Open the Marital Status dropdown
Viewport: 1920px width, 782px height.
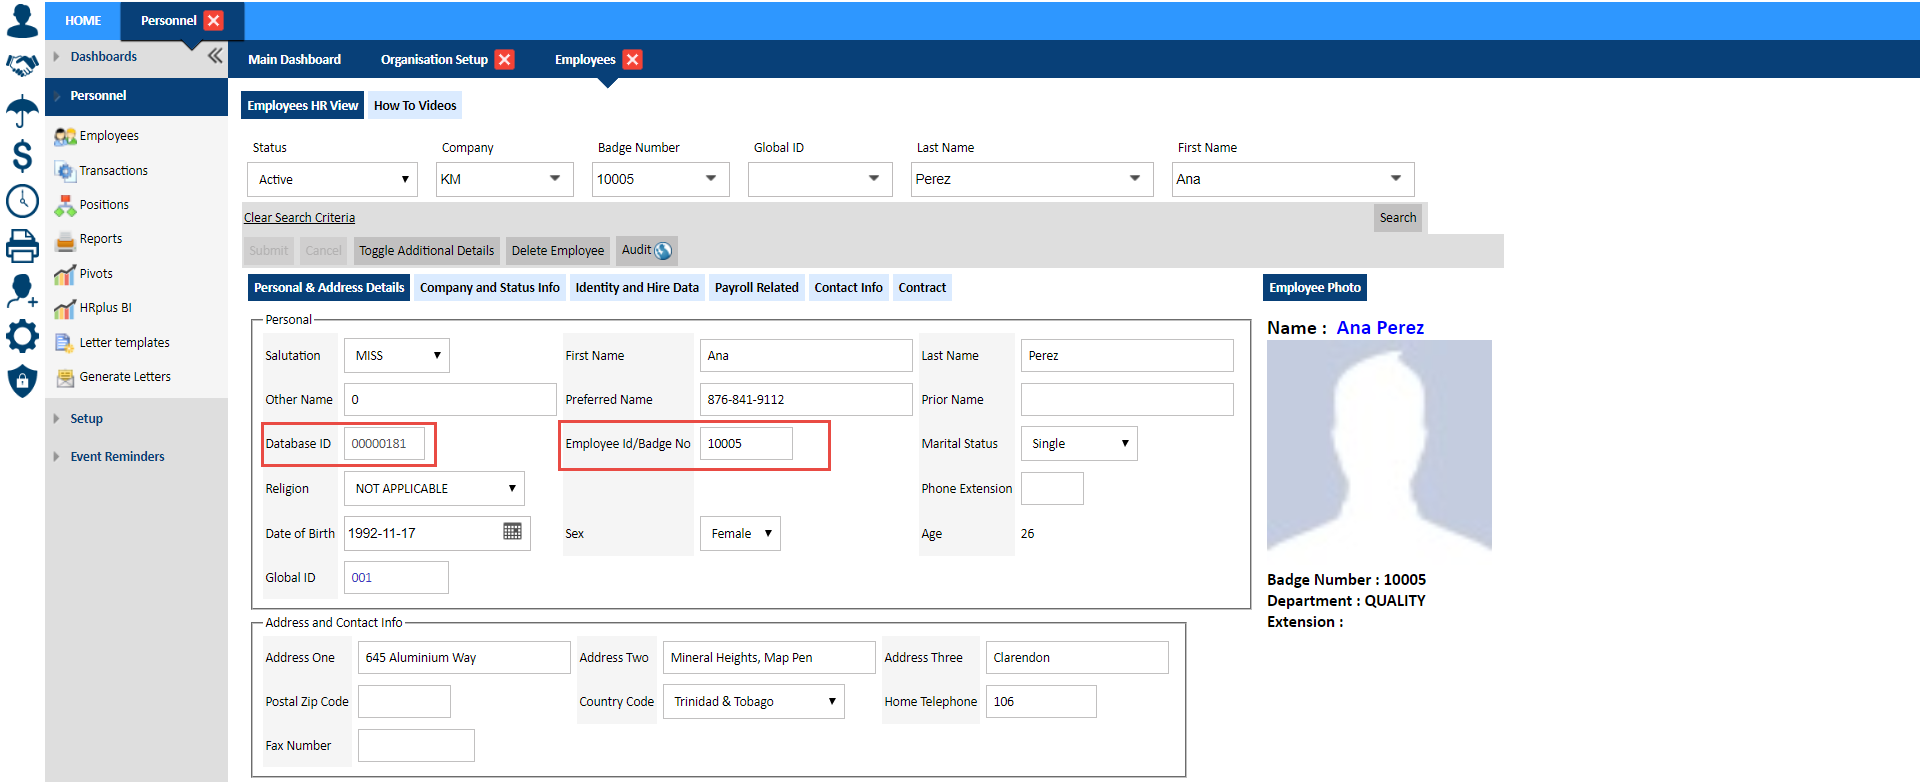pyautogui.click(x=1079, y=443)
